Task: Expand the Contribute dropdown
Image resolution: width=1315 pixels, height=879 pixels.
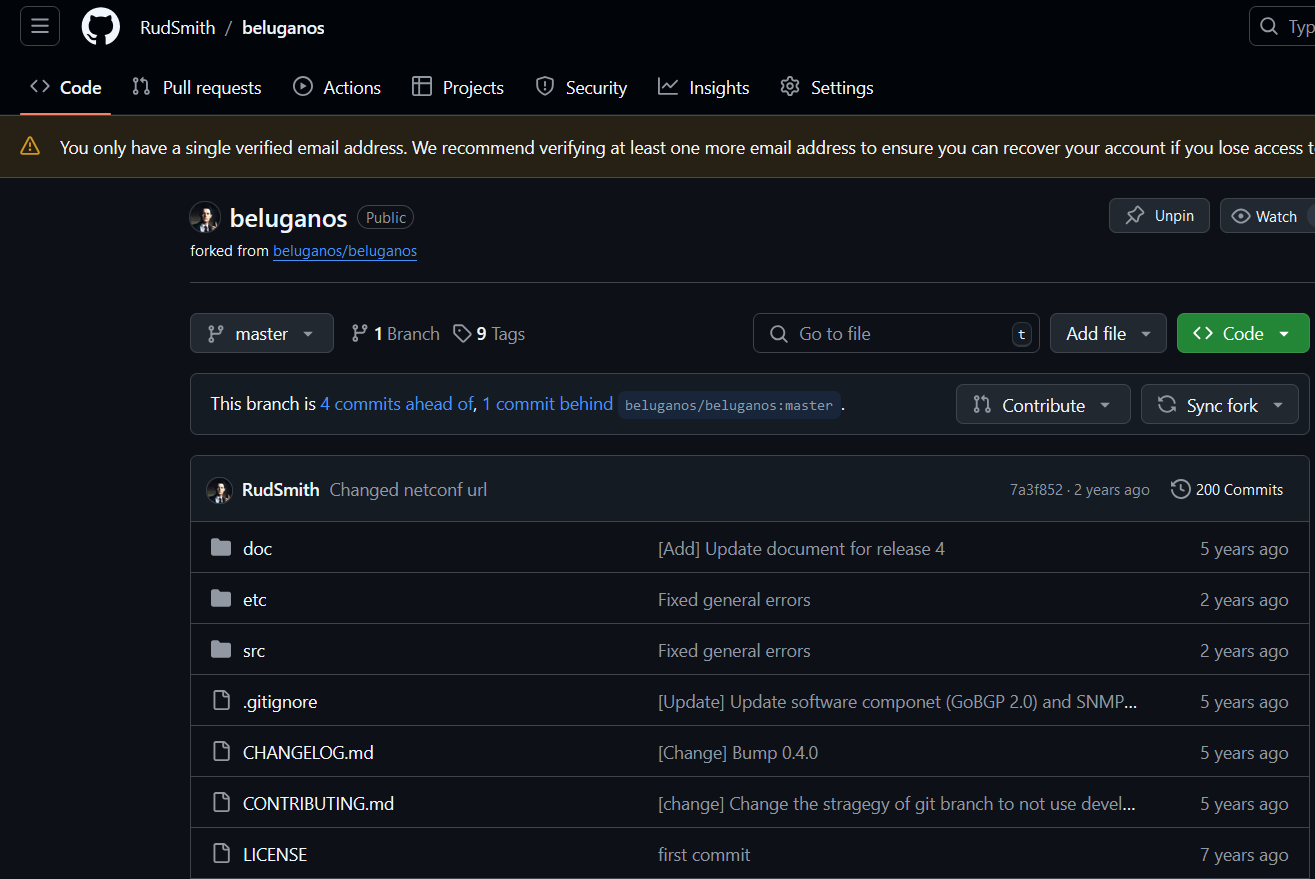Action: pos(1043,405)
